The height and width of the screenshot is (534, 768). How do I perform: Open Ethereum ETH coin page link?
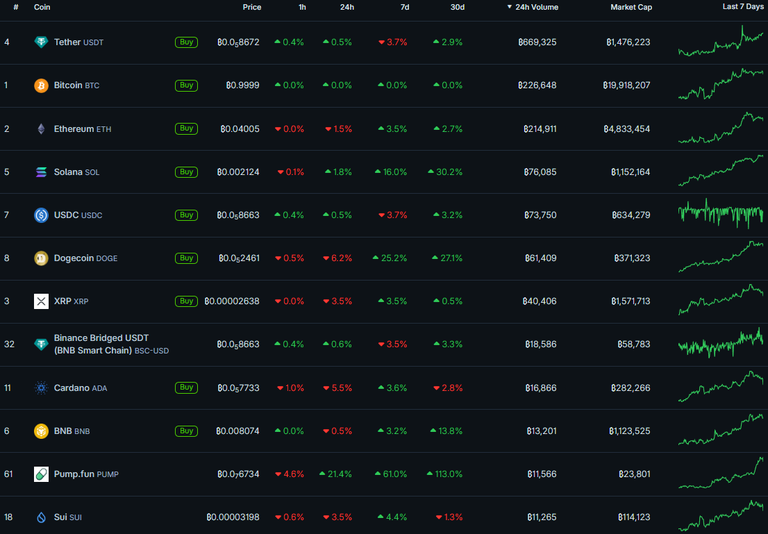point(82,129)
